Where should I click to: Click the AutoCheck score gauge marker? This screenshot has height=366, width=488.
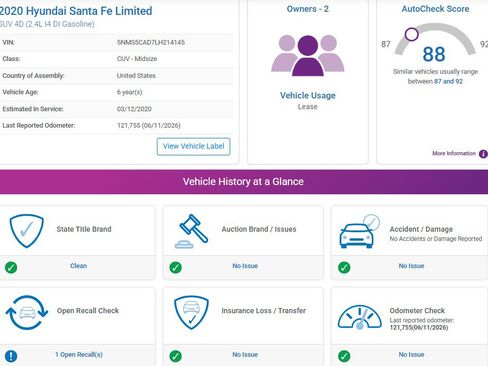(x=412, y=34)
